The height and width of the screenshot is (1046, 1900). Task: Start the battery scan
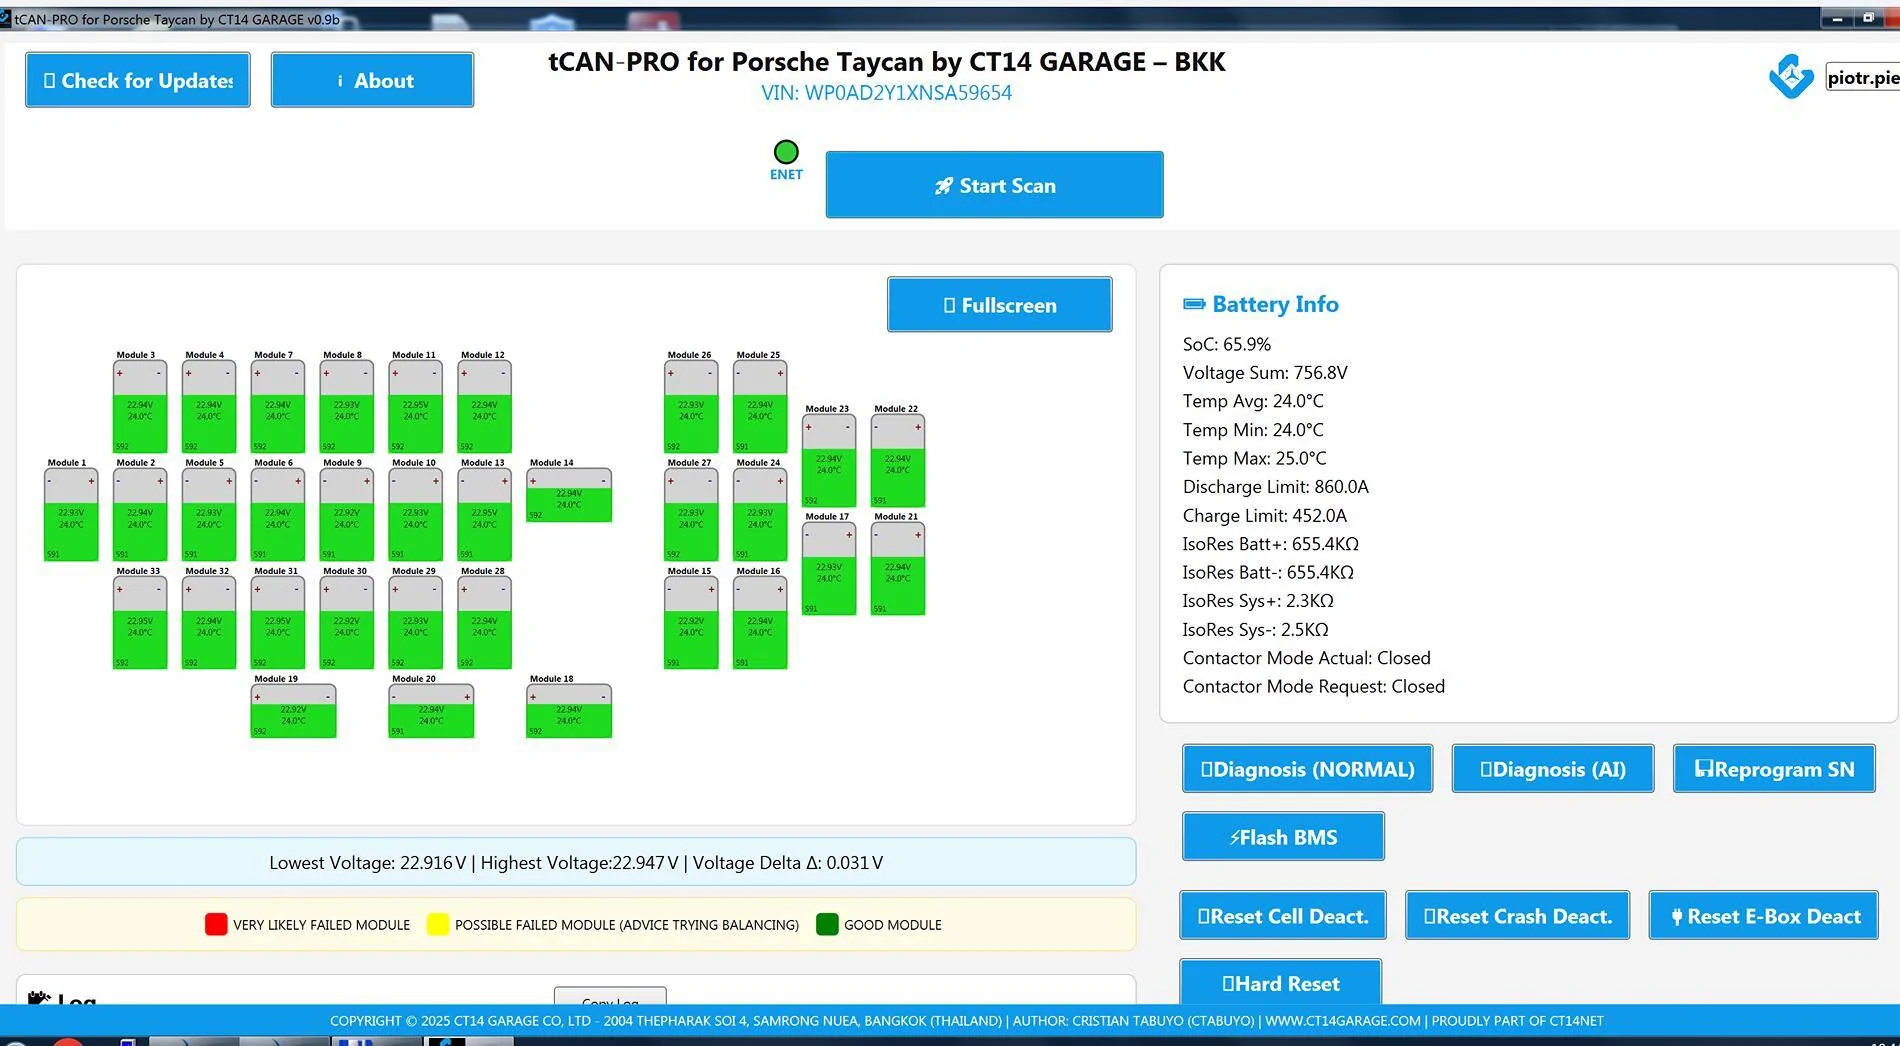[x=994, y=185]
